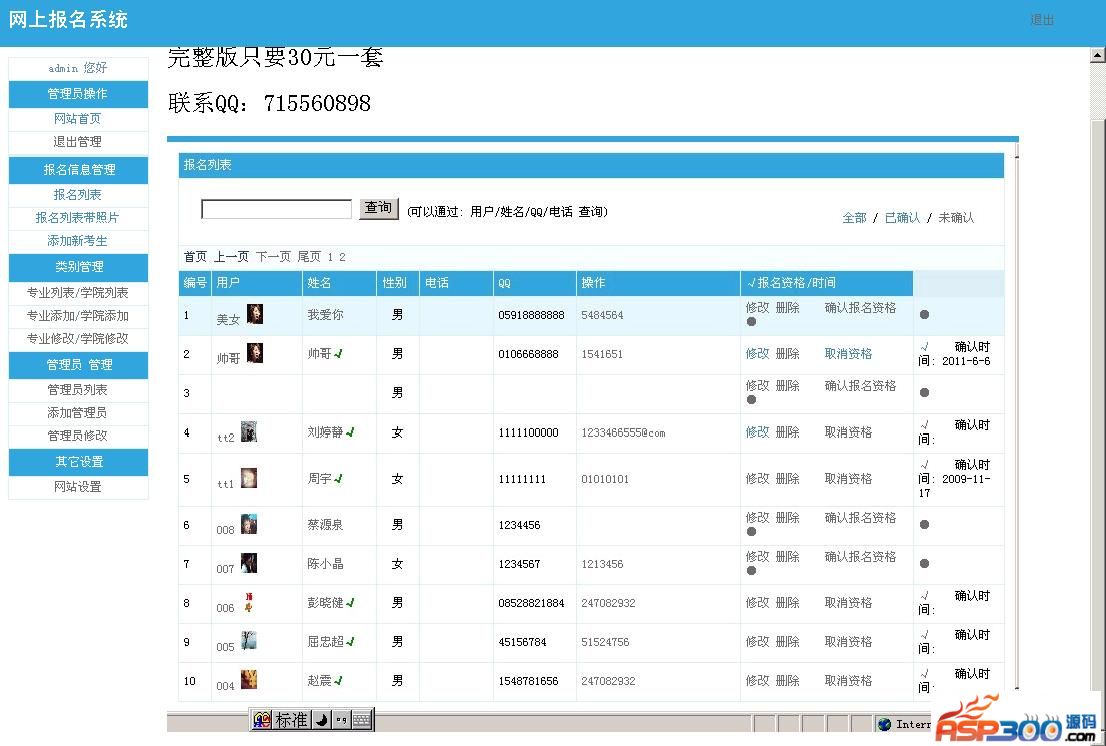The width and height of the screenshot is (1106, 746).
Task: Click 修改 for 我爱你 row
Action: pyautogui.click(x=758, y=308)
